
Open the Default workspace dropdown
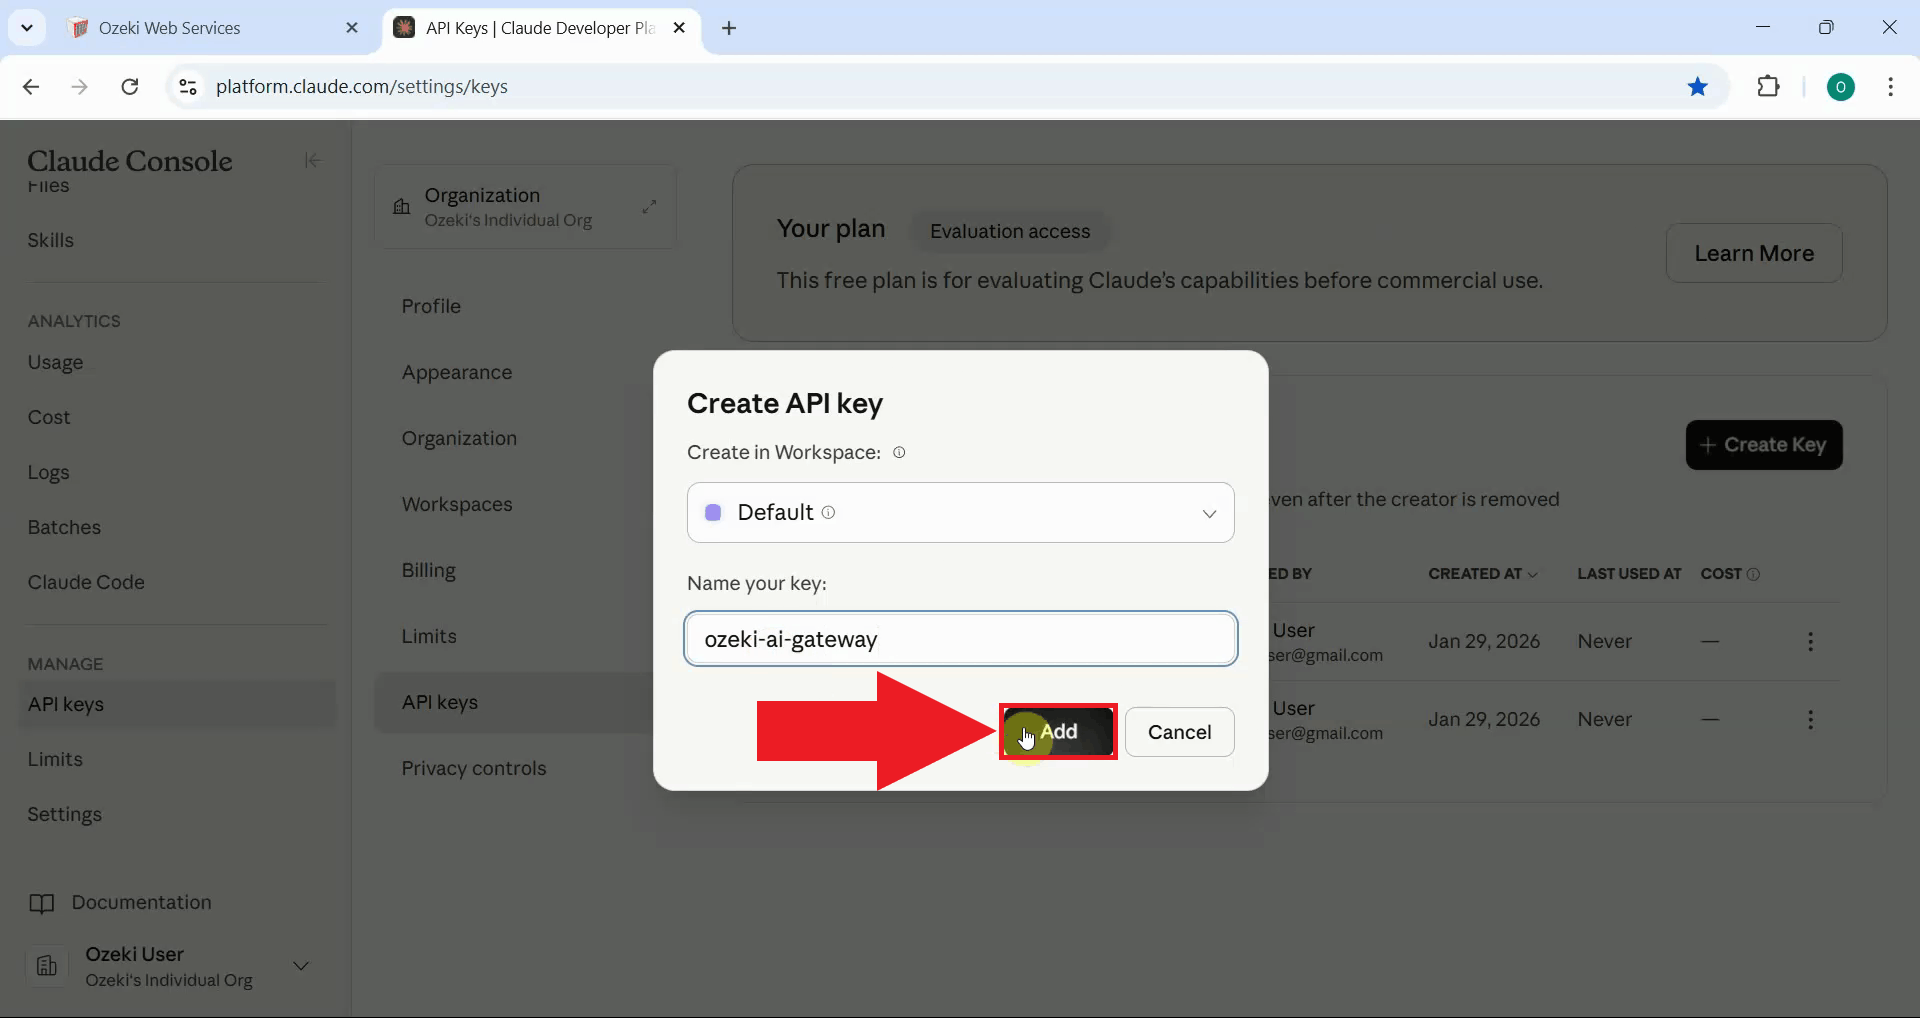(x=1208, y=512)
